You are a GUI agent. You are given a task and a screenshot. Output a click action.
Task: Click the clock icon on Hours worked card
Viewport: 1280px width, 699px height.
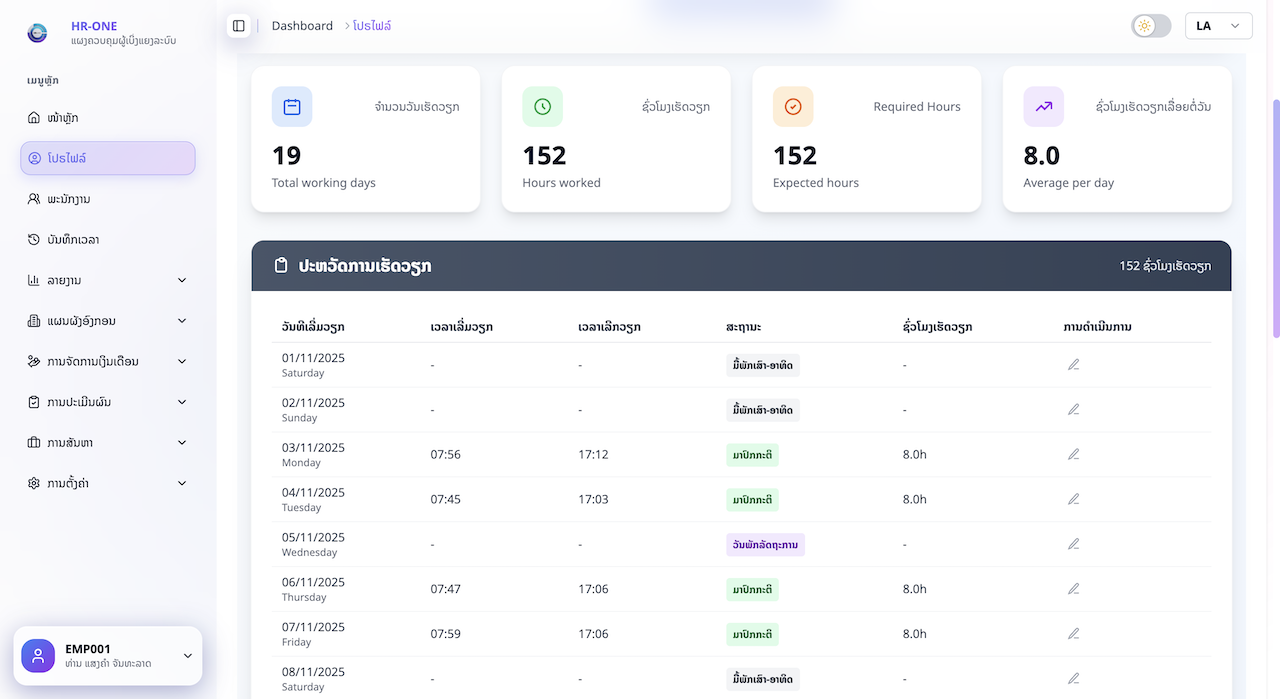[542, 107]
